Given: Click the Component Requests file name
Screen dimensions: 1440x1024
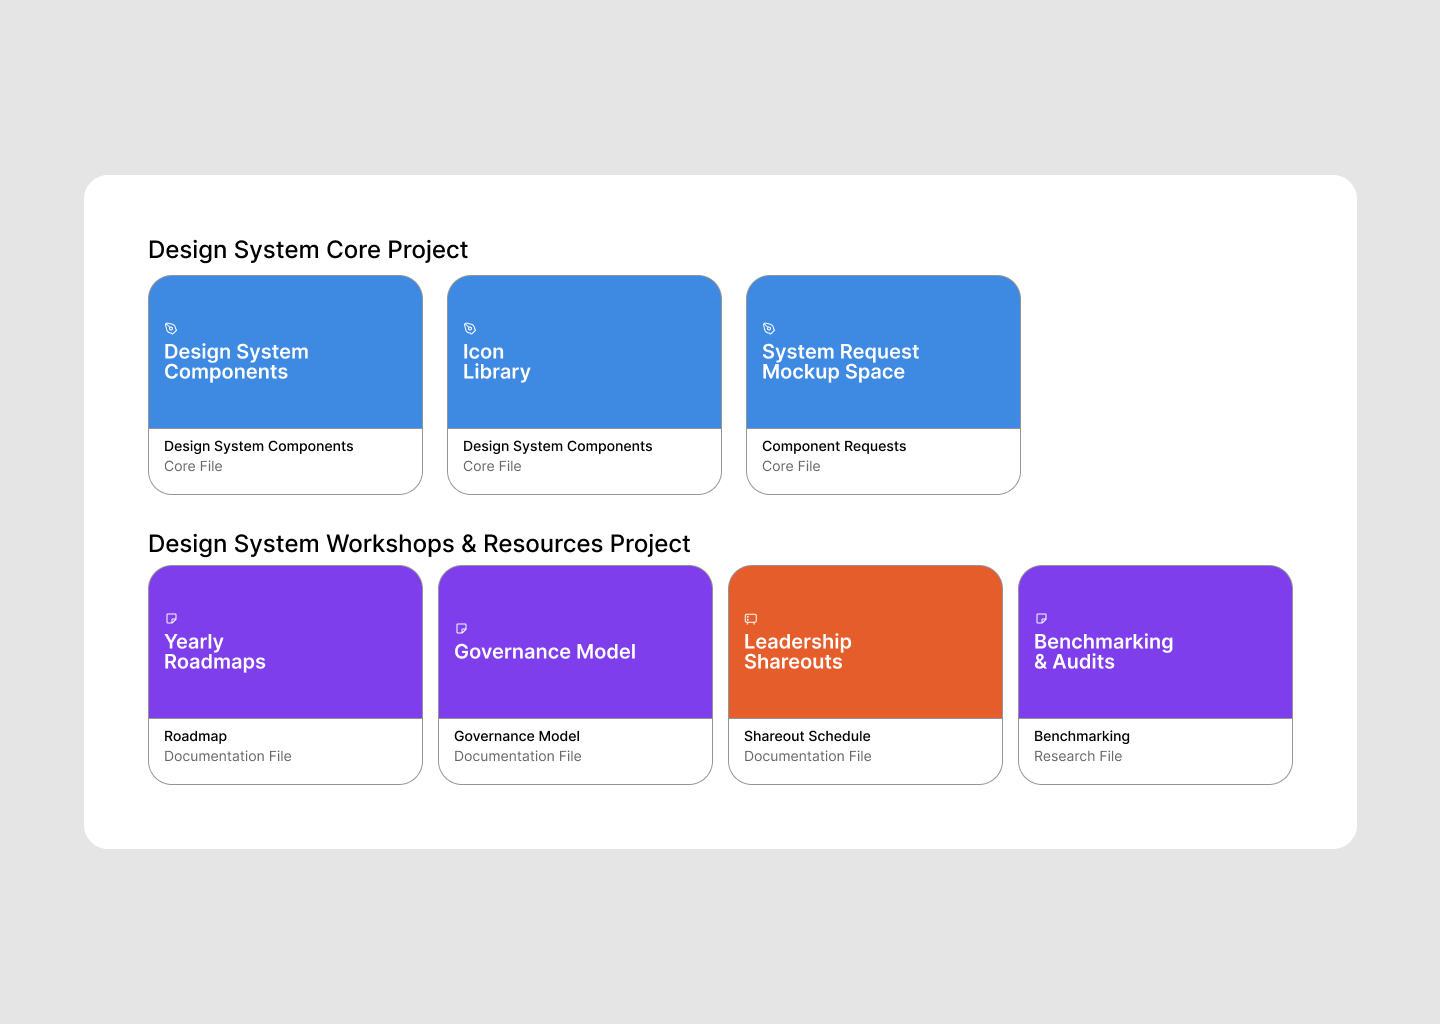Looking at the screenshot, I should coord(834,446).
